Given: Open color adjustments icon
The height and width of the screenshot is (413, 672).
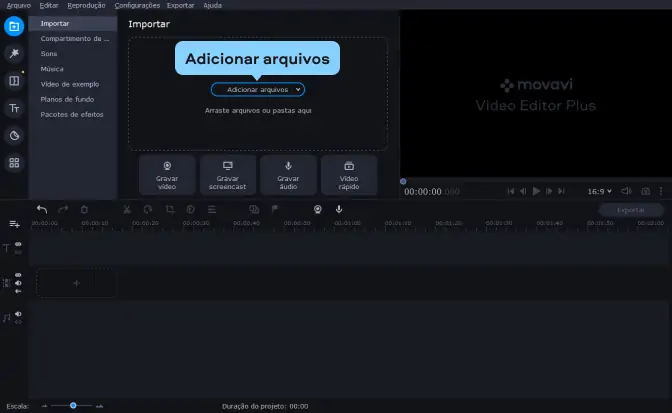Looking at the screenshot, I should (x=191, y=209).
